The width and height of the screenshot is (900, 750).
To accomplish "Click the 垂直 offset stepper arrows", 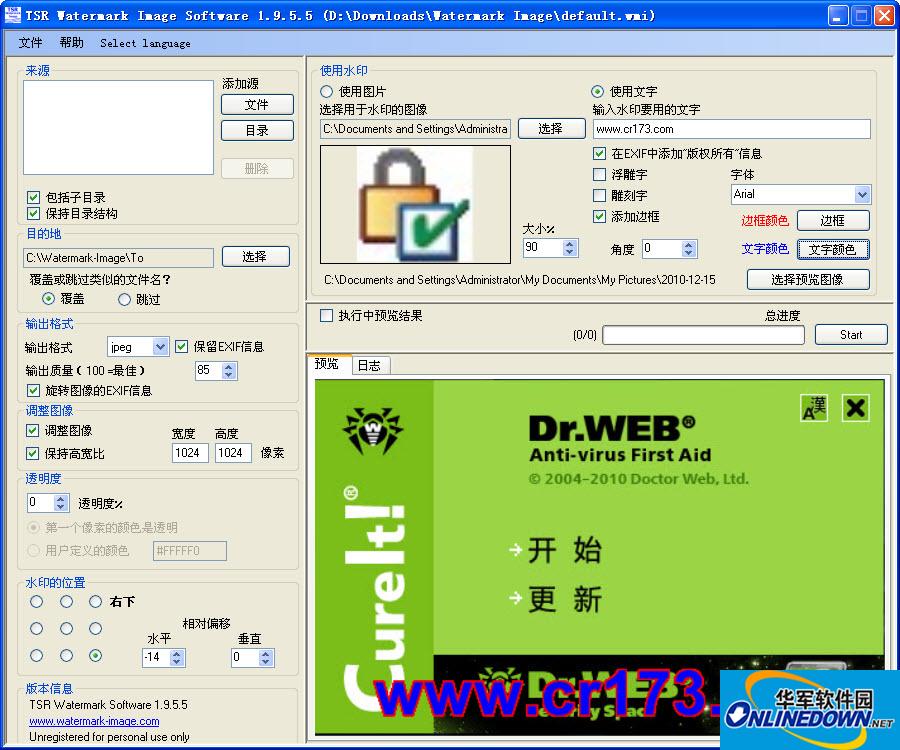I will tap(265, 657).
